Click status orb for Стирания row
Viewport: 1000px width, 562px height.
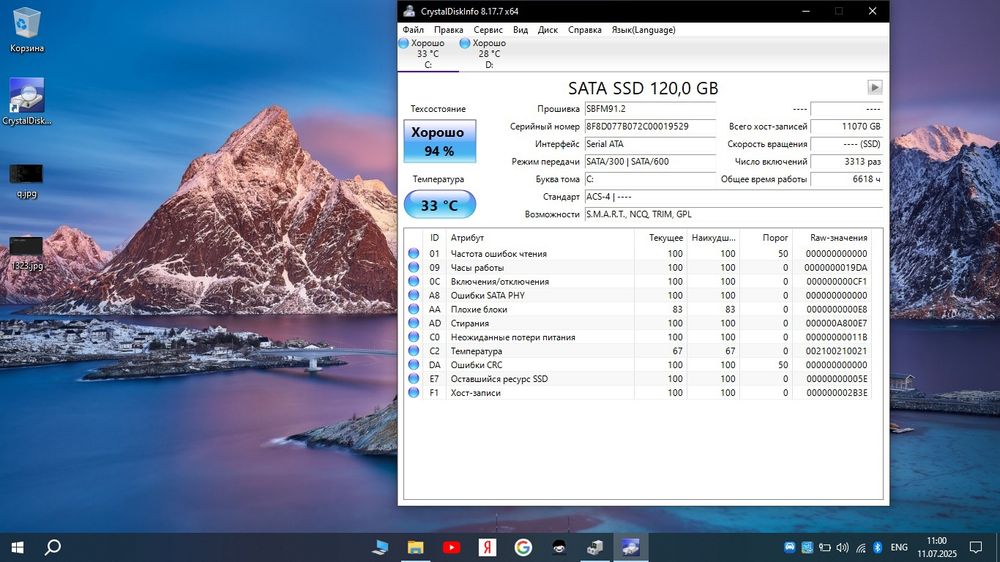coord(413,323)
